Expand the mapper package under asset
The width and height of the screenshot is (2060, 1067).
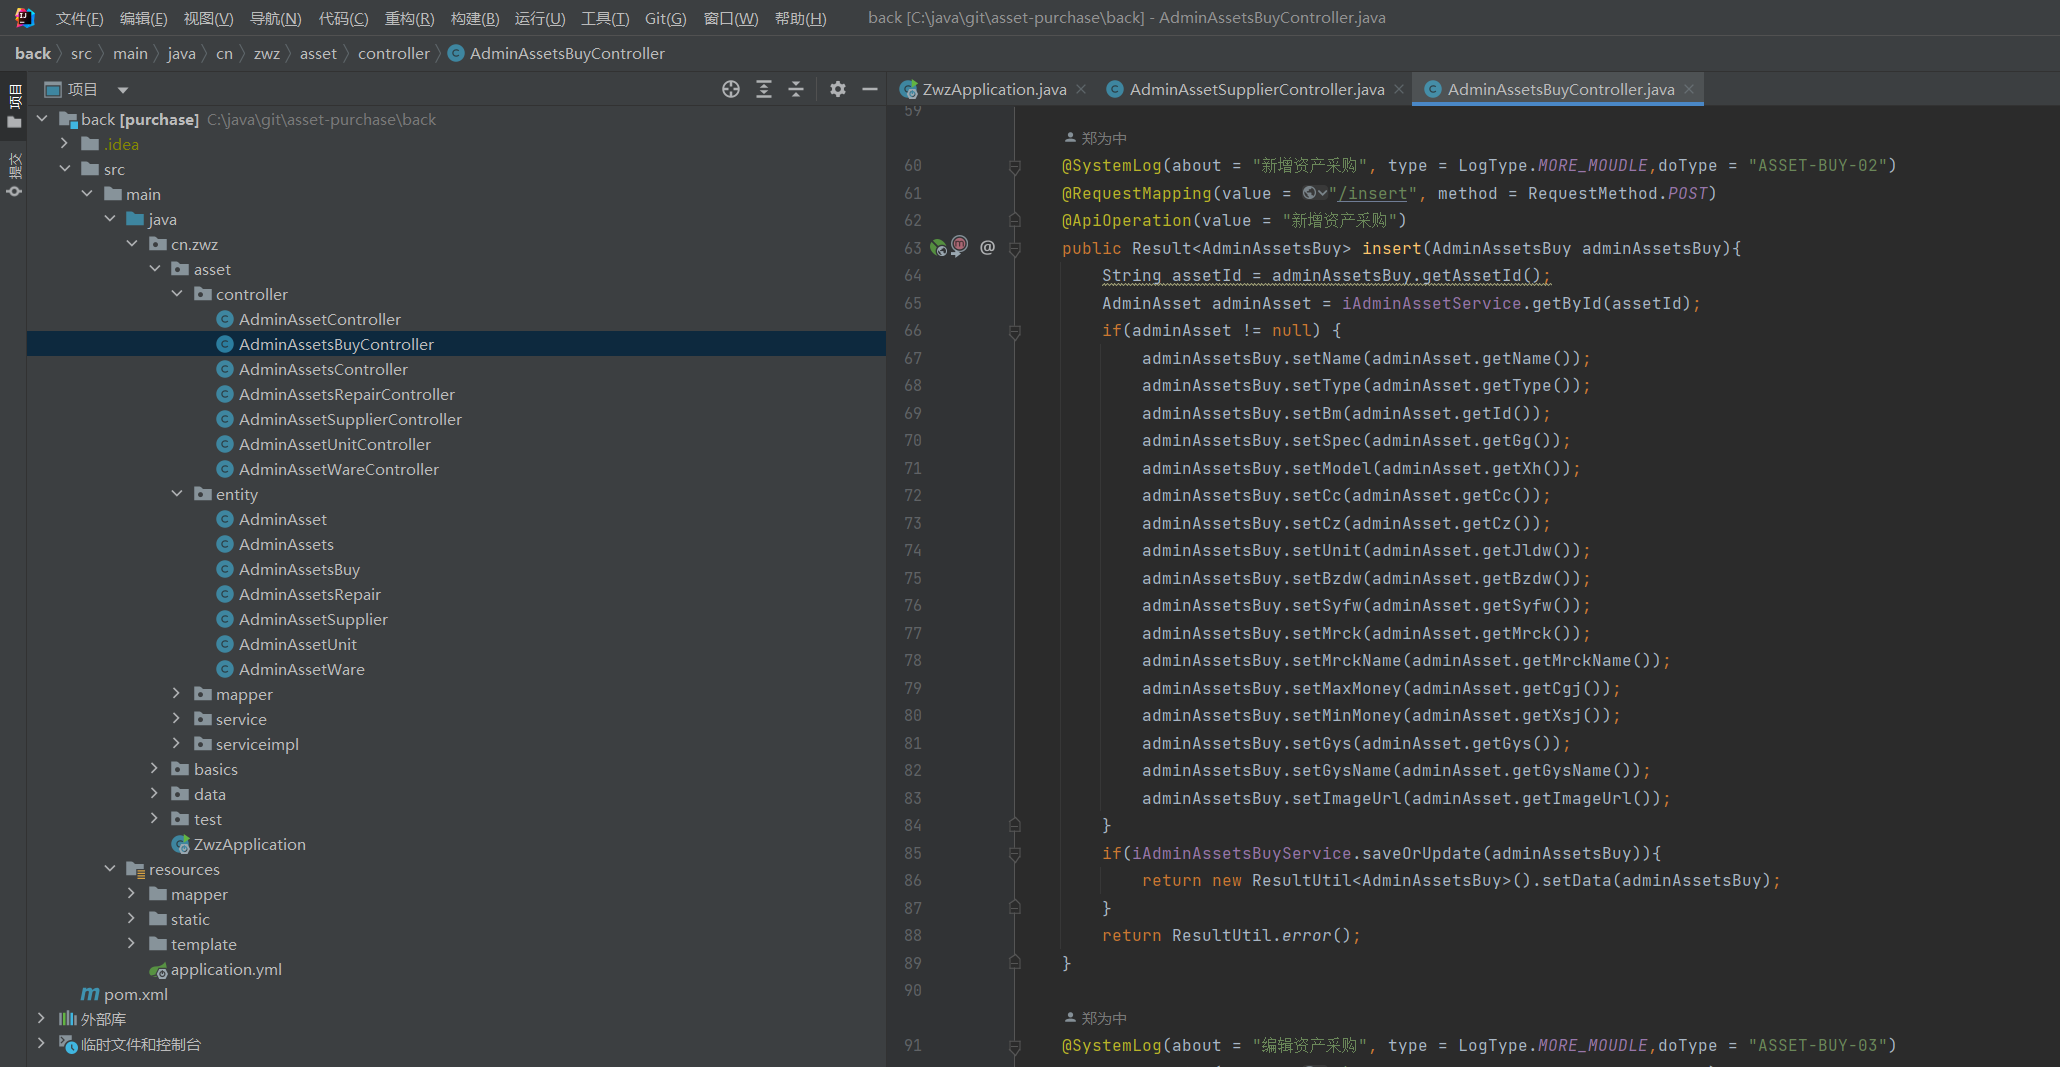coord(177,694)
